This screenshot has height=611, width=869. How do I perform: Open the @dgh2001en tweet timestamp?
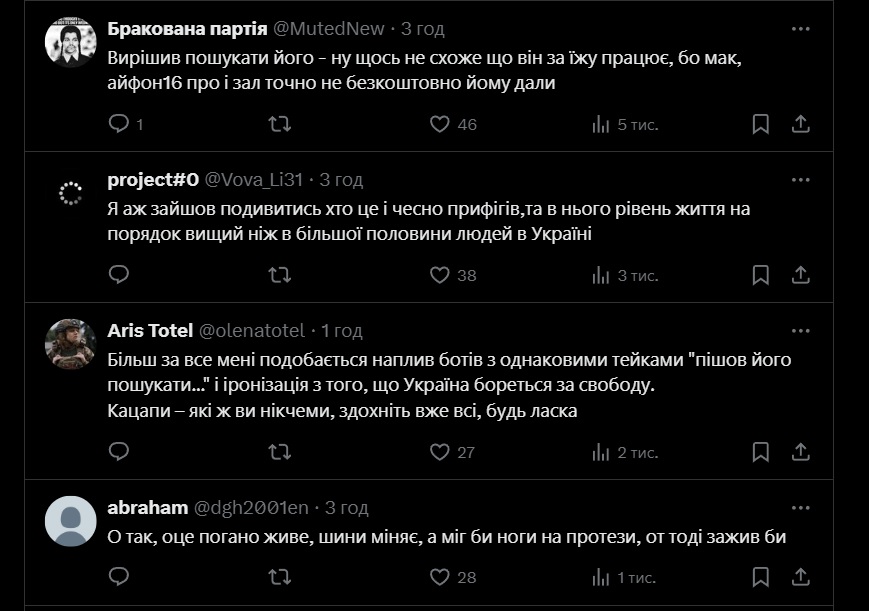tap(344, 508)
